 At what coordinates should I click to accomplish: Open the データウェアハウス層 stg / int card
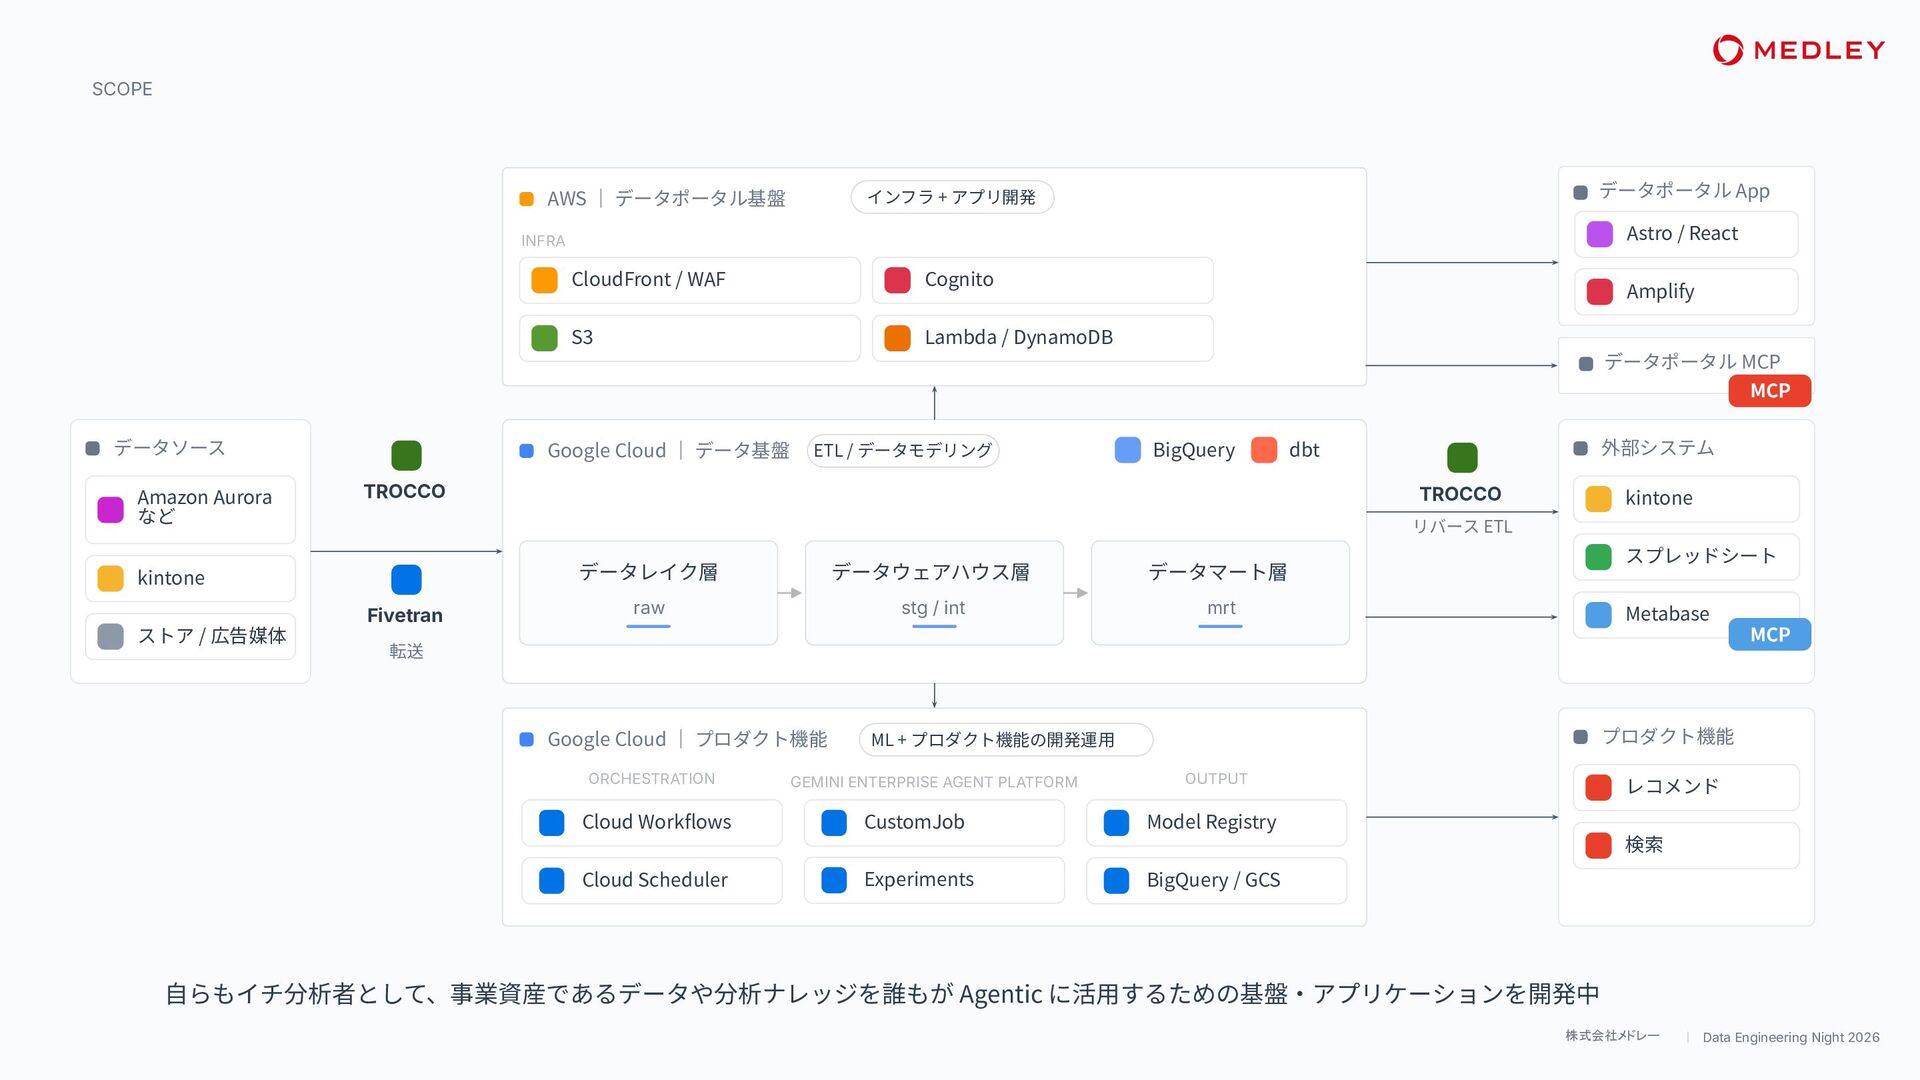point(934,593)
